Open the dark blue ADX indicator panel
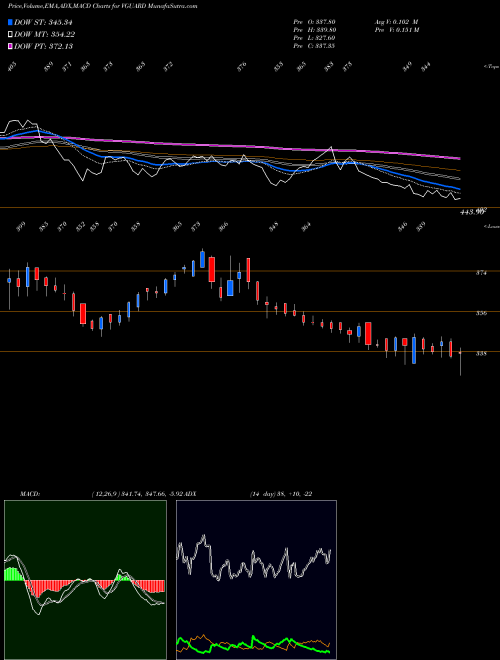 [256, 580]
